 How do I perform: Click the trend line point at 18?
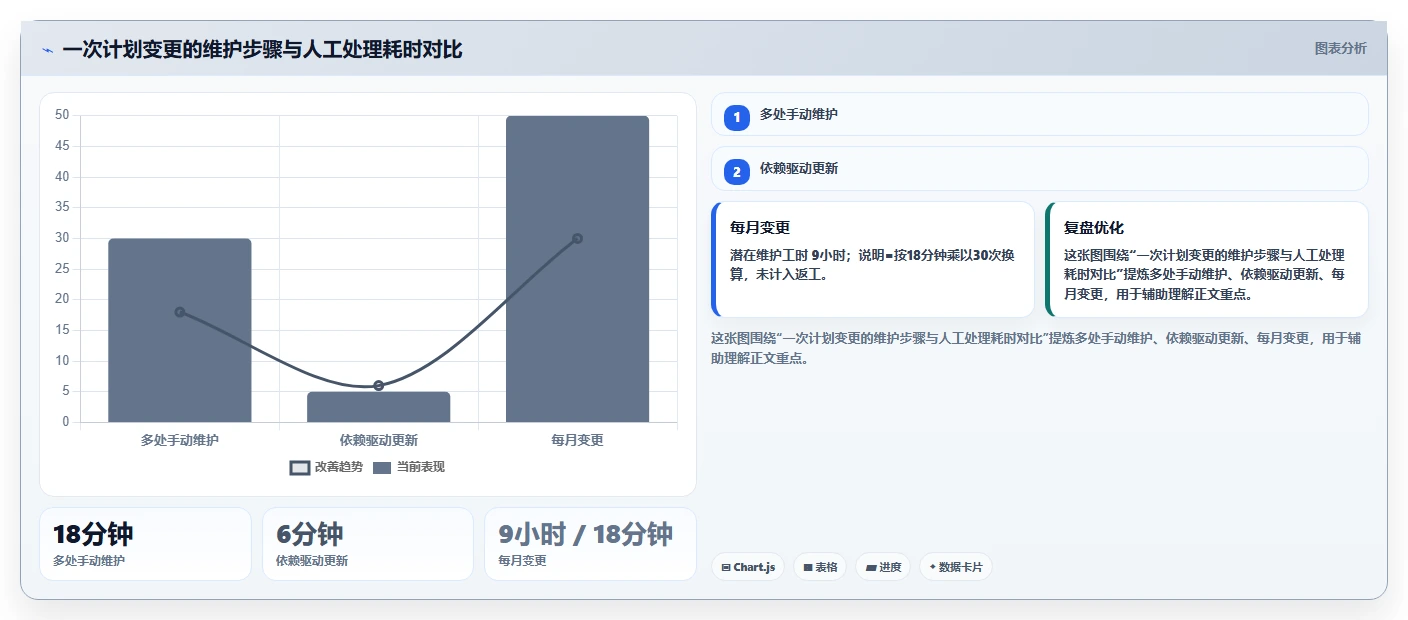click(x=180, y=312)
